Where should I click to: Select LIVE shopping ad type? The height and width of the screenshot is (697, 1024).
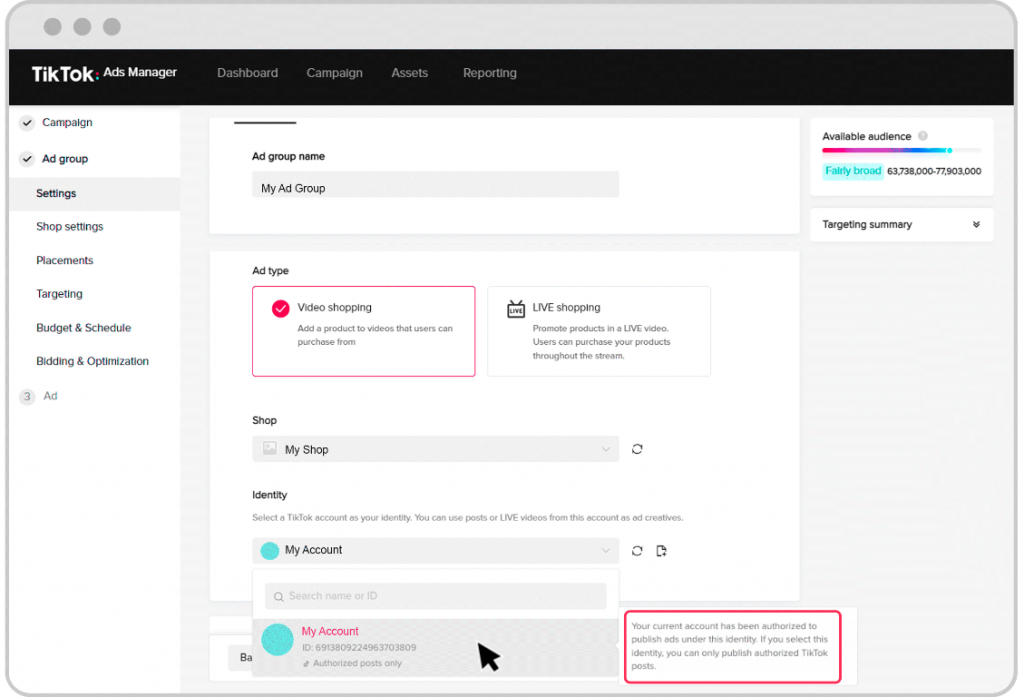click(x=599, y=331)
